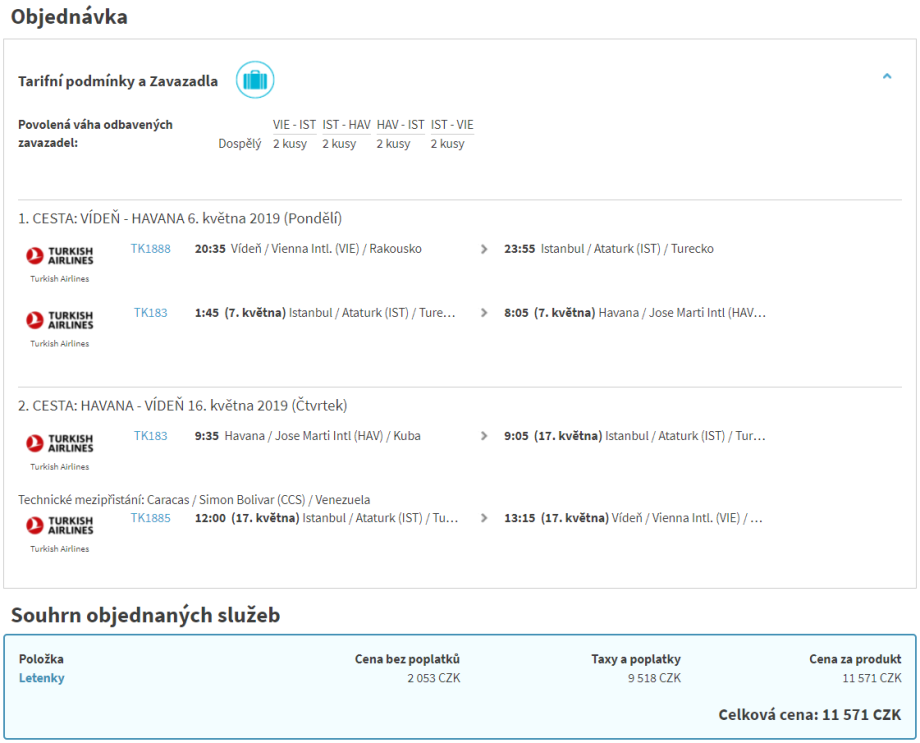Click the suitcase baggage icon
Screen dimensions: 920x743
tap(255, 80)
